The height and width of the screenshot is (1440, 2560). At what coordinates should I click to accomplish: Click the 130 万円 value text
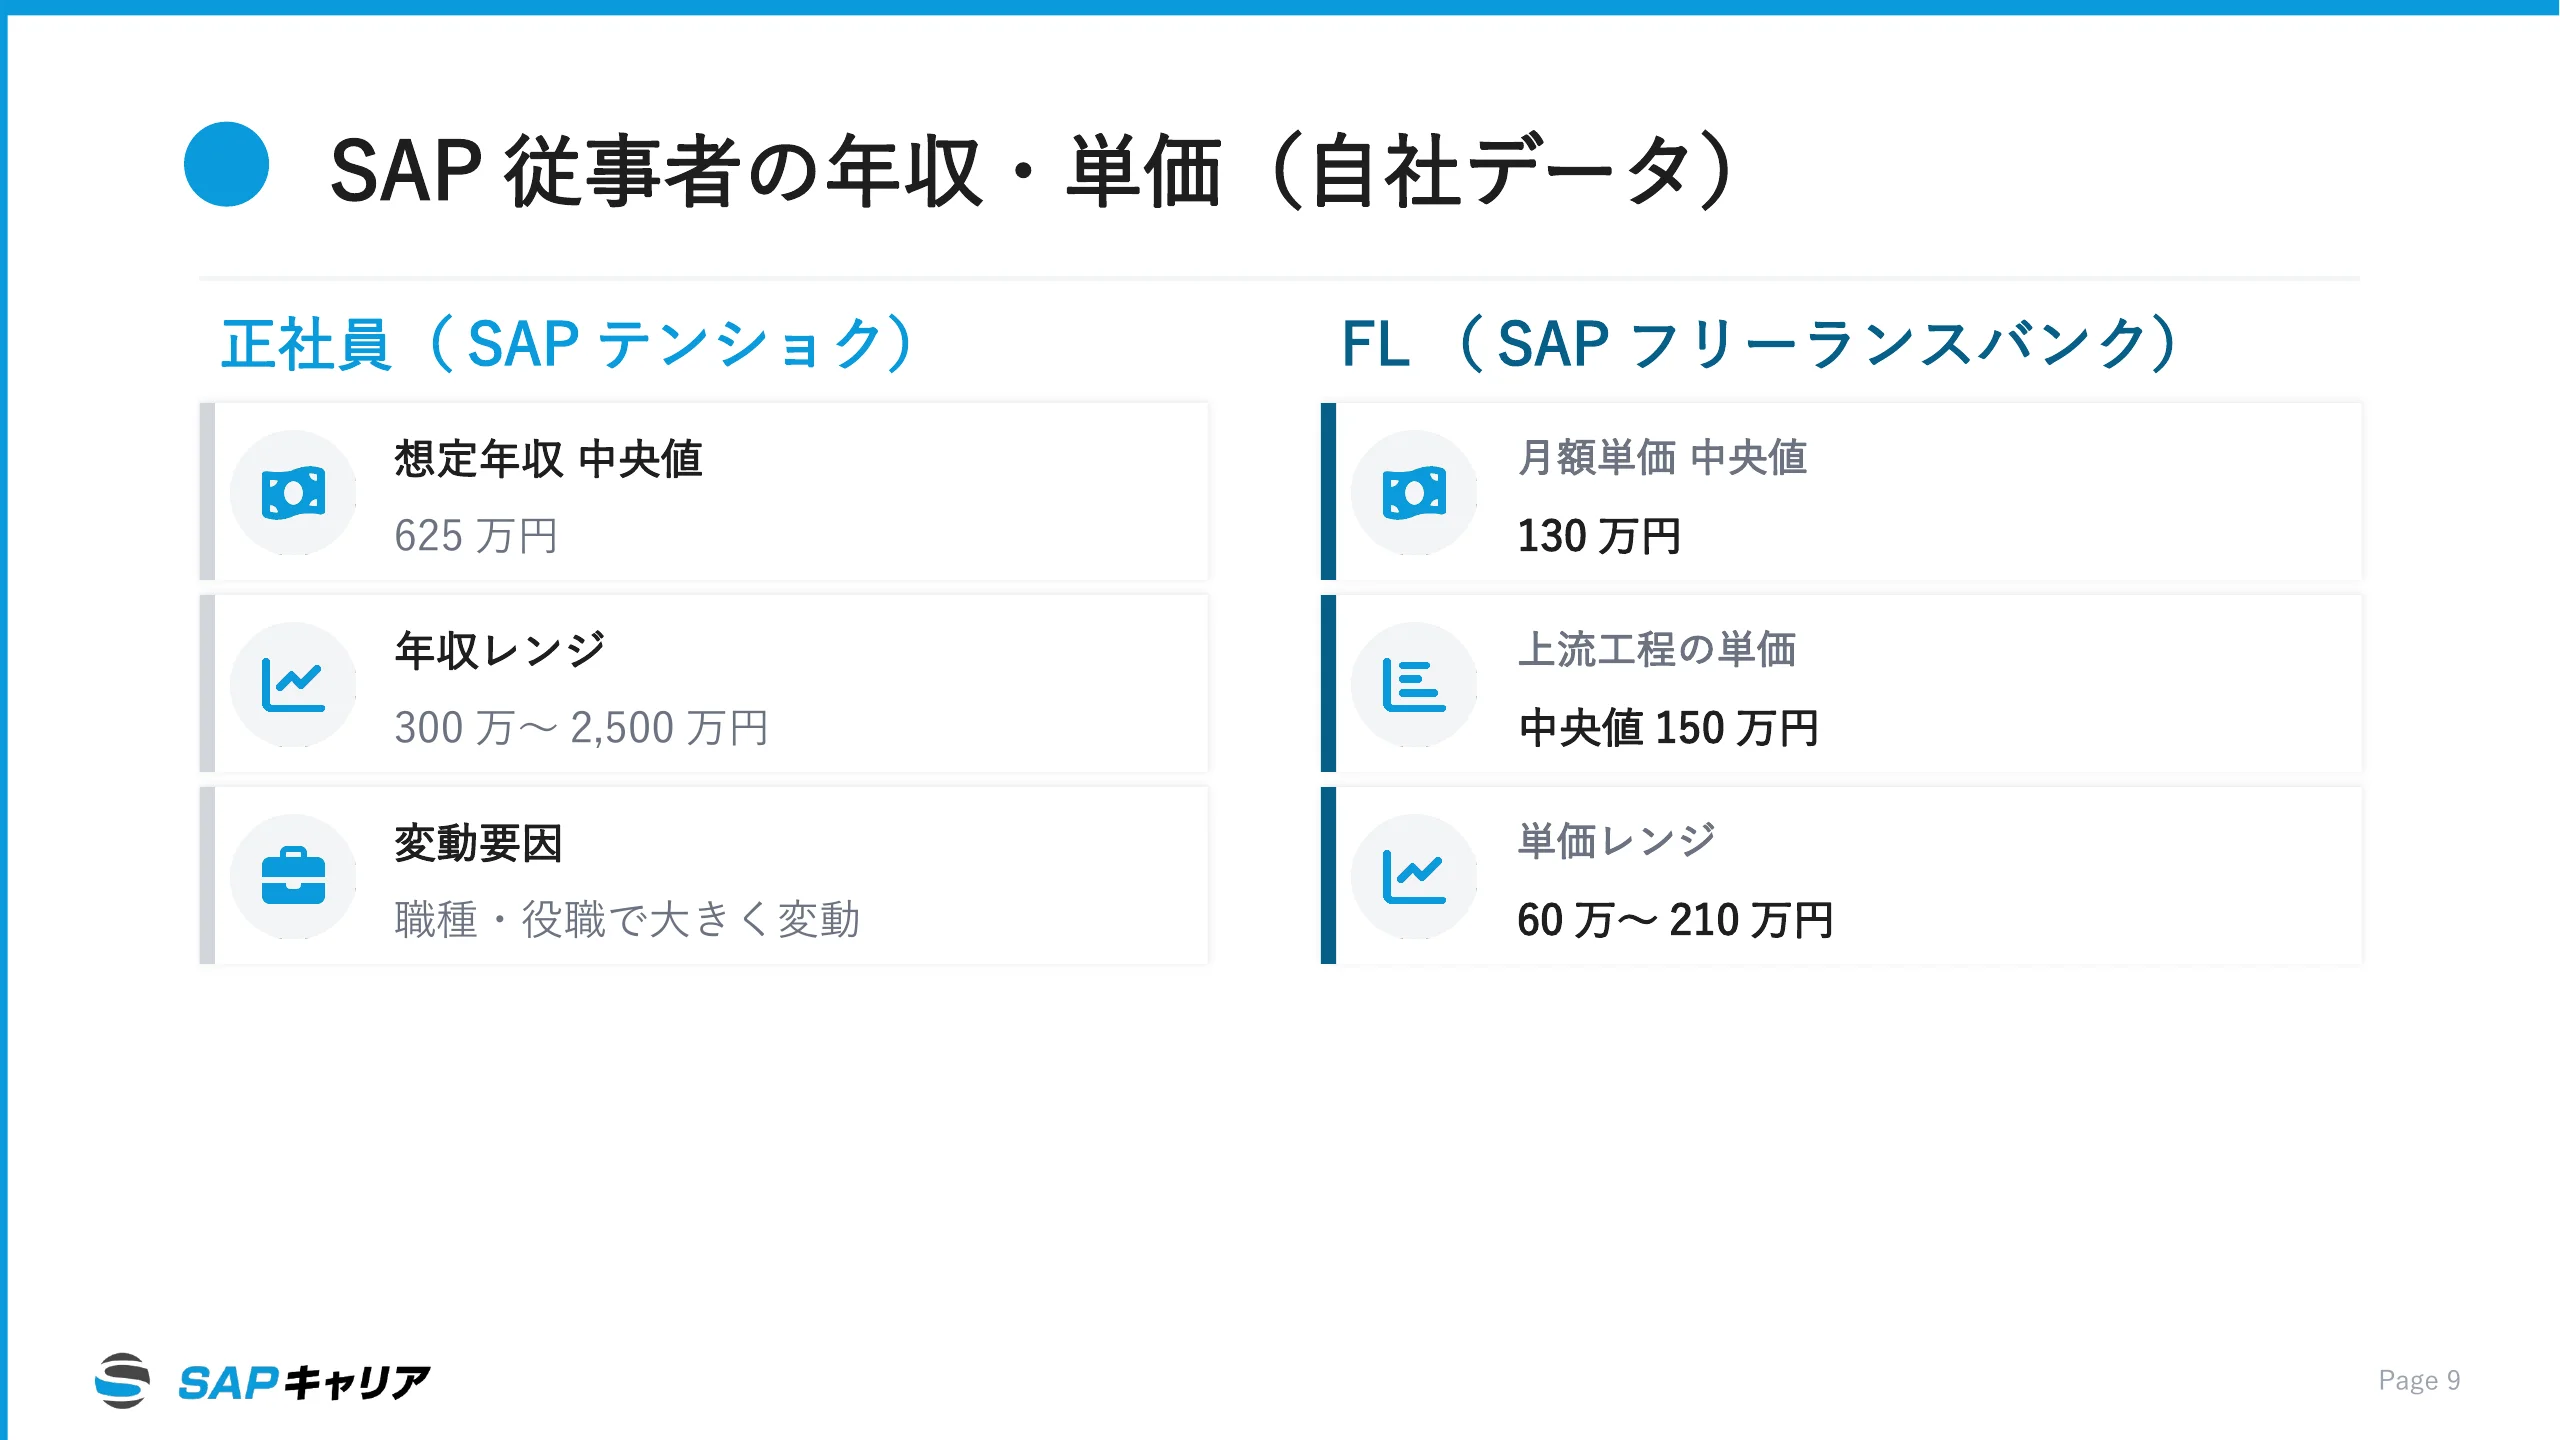(x=1599, y=536)
